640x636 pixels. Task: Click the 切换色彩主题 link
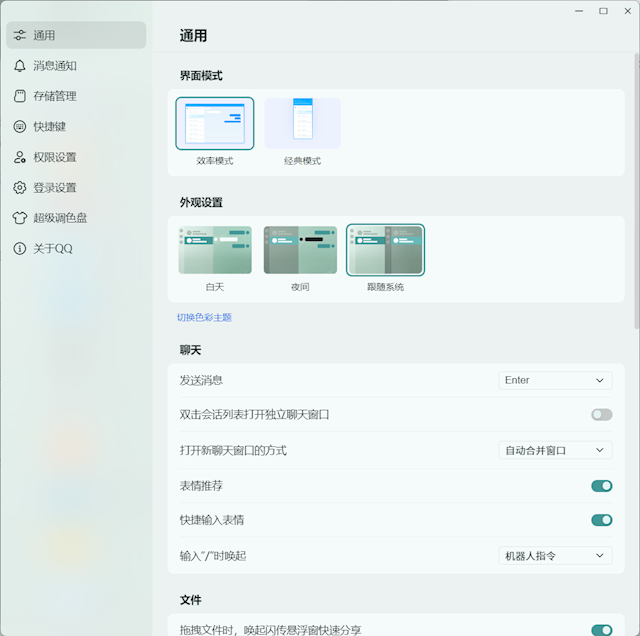click(x=204, y=317)
